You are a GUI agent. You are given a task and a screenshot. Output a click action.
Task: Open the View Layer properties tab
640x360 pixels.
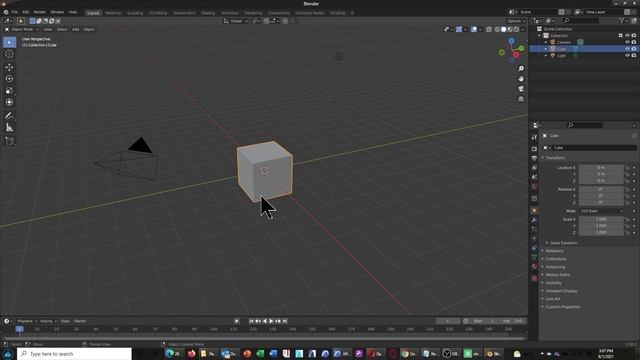(x=534, y=168)
